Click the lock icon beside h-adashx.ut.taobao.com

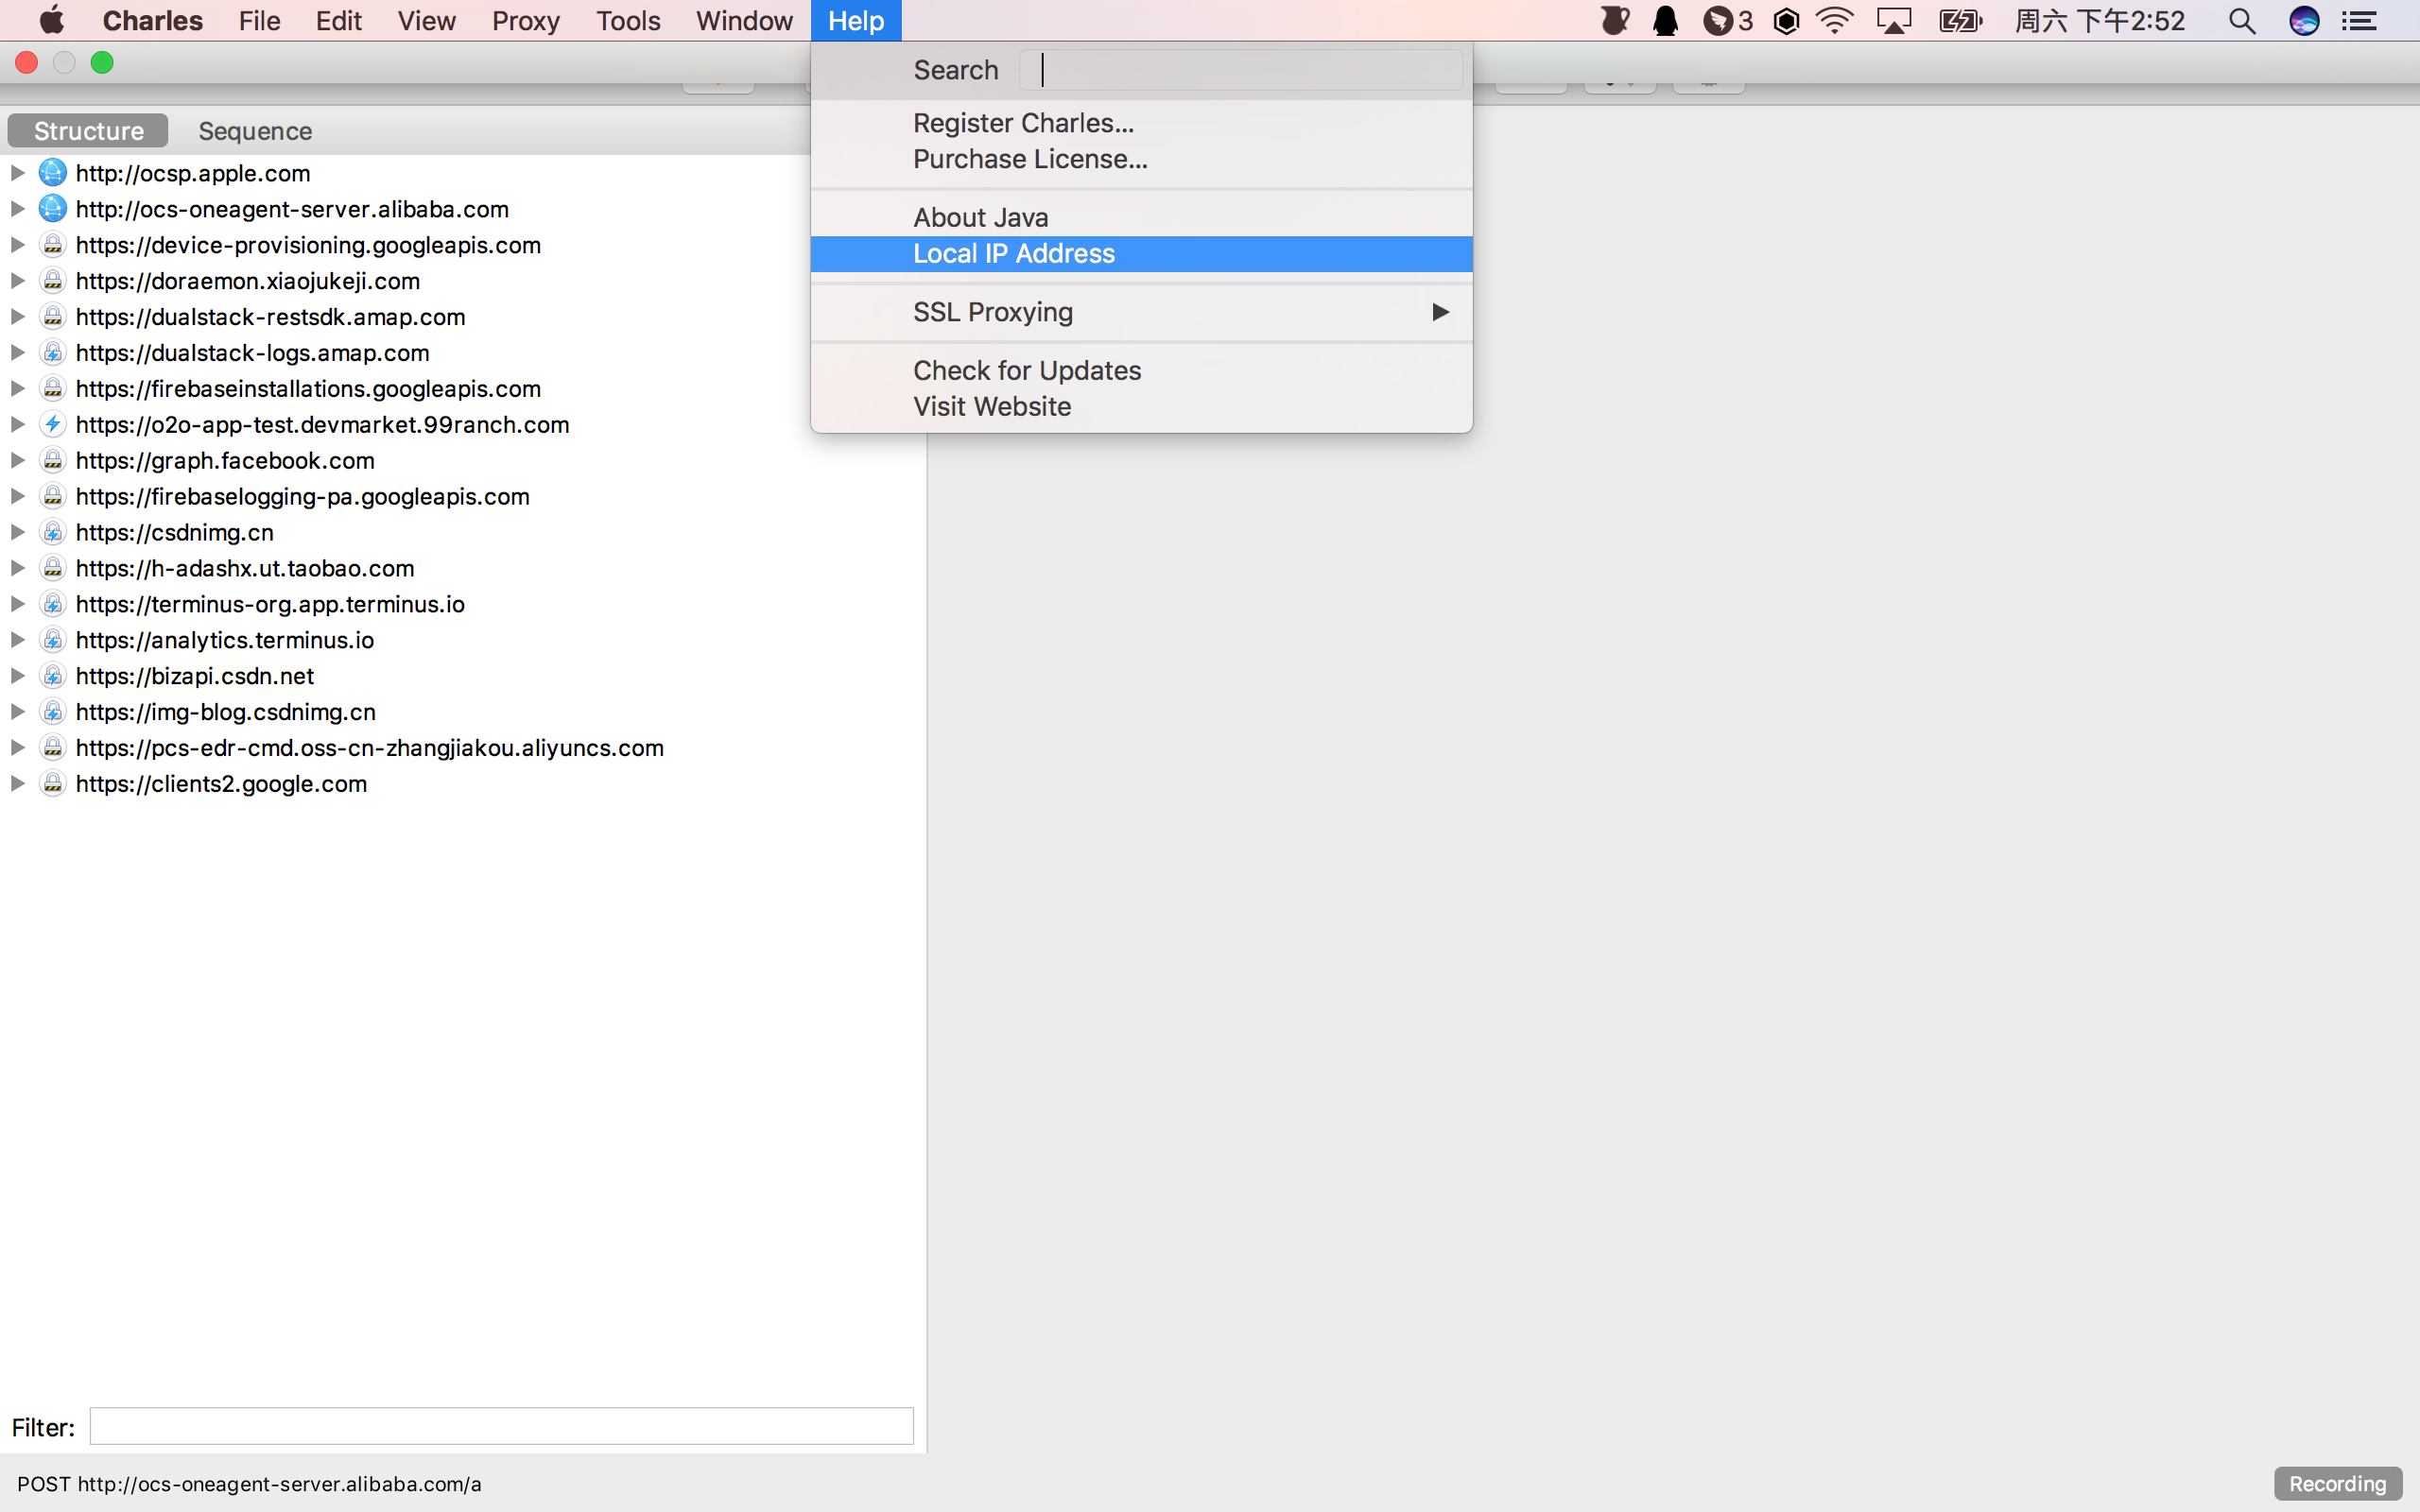[52, 568]
